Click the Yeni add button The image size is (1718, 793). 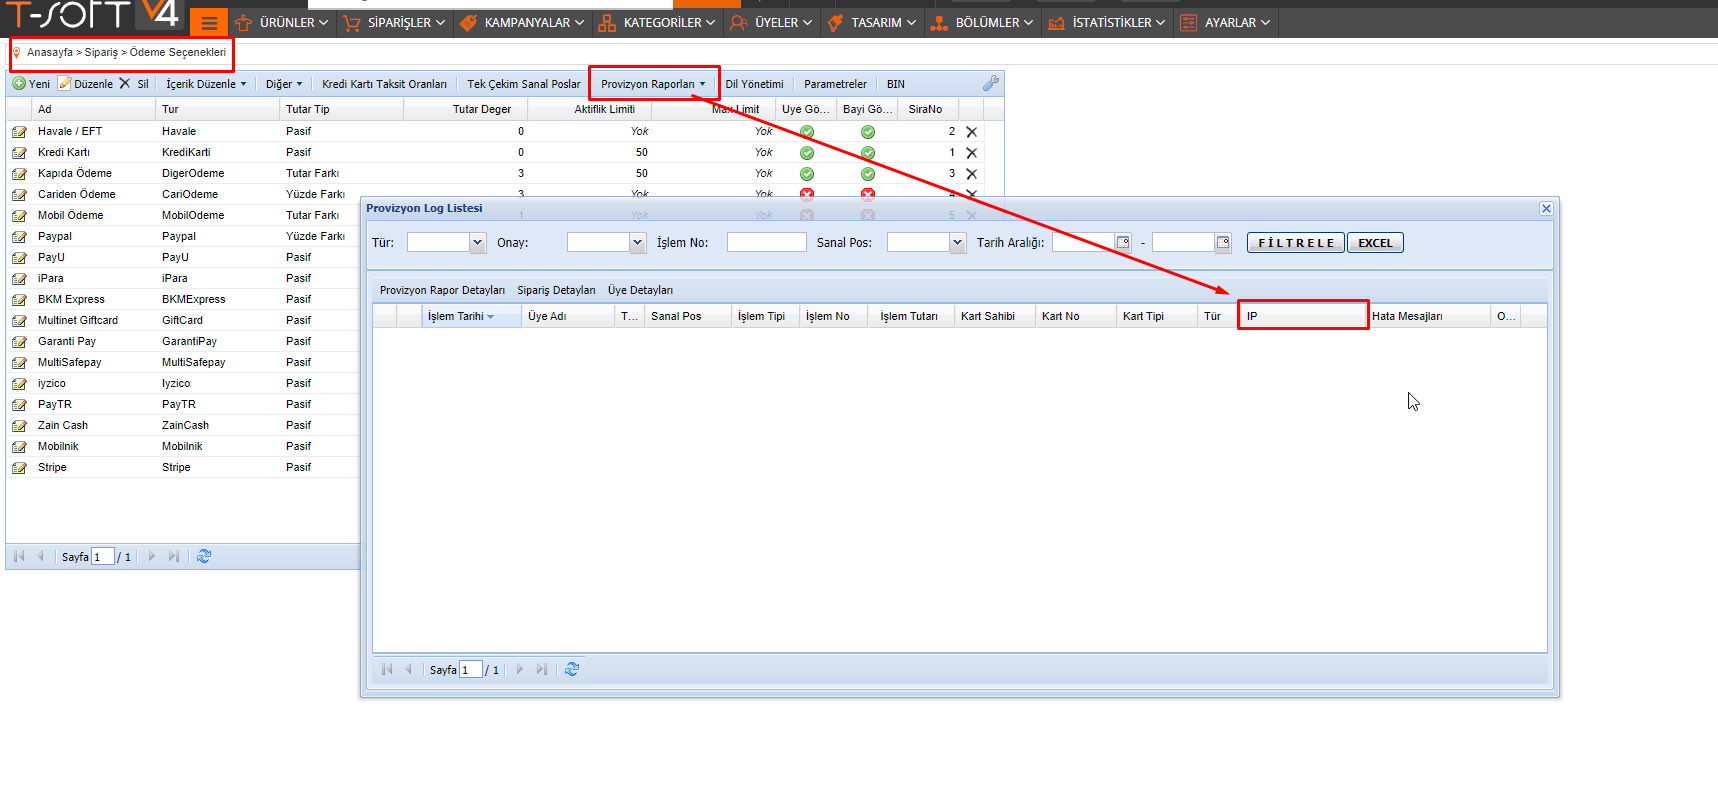[x=31, y=84]
